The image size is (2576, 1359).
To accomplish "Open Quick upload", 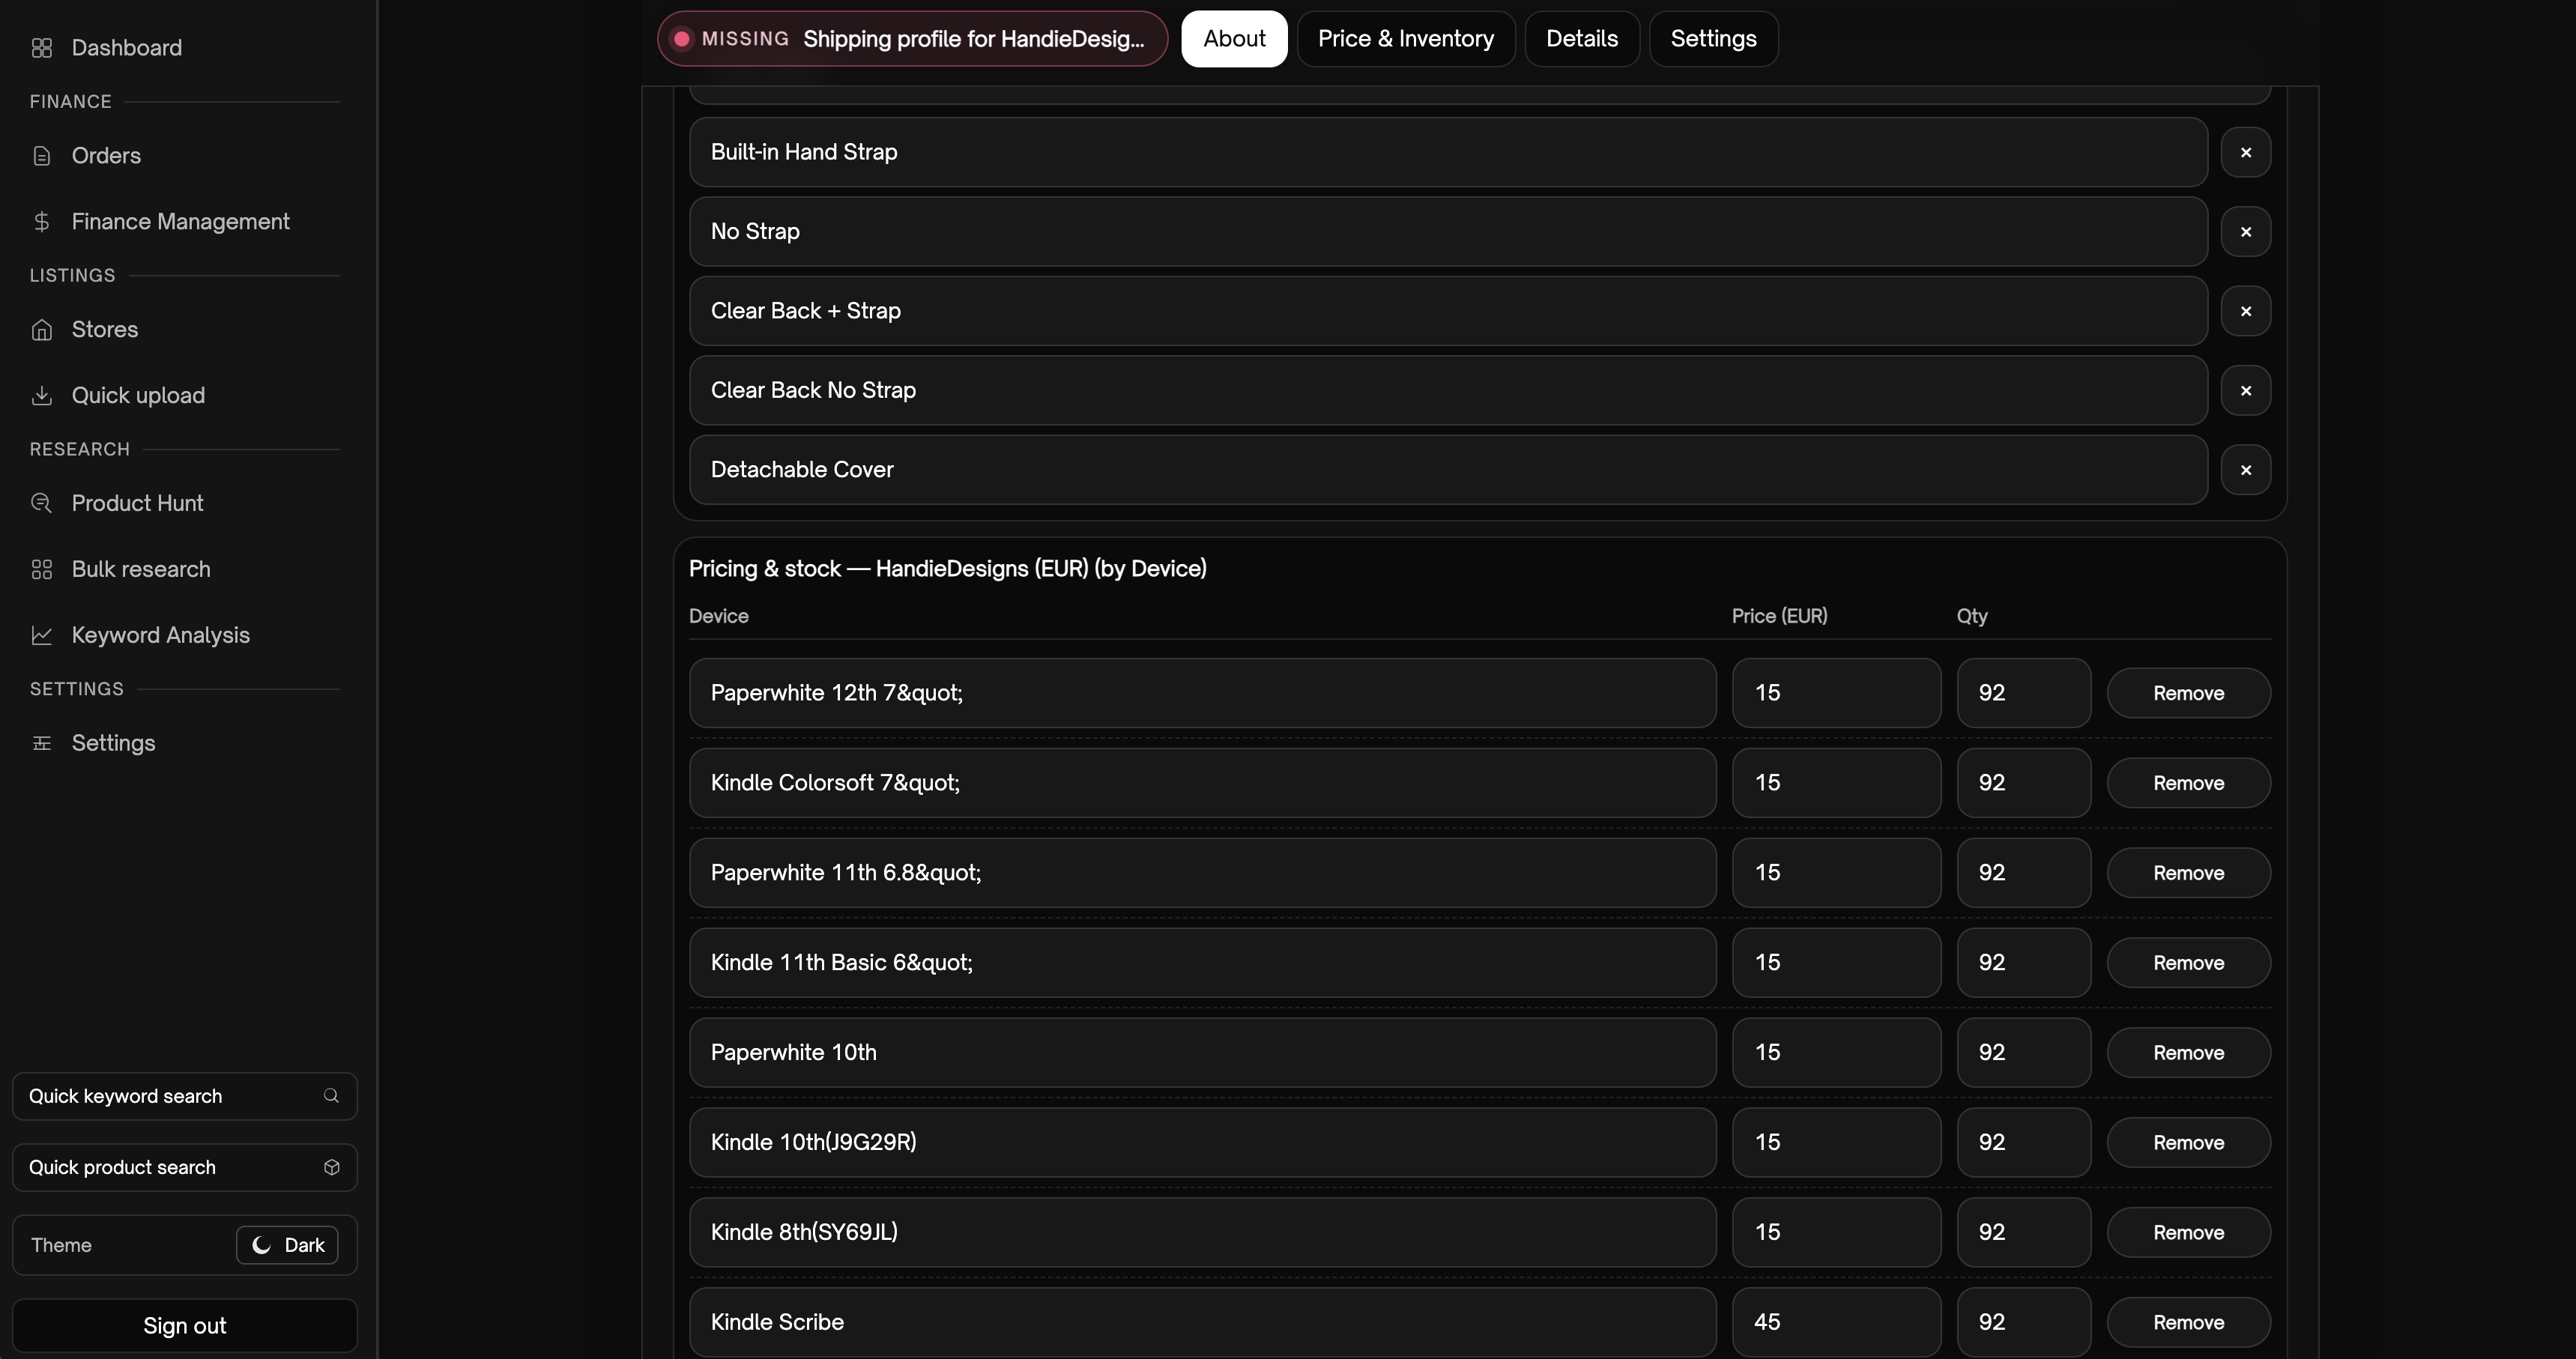I will click(x=138, y=395).
